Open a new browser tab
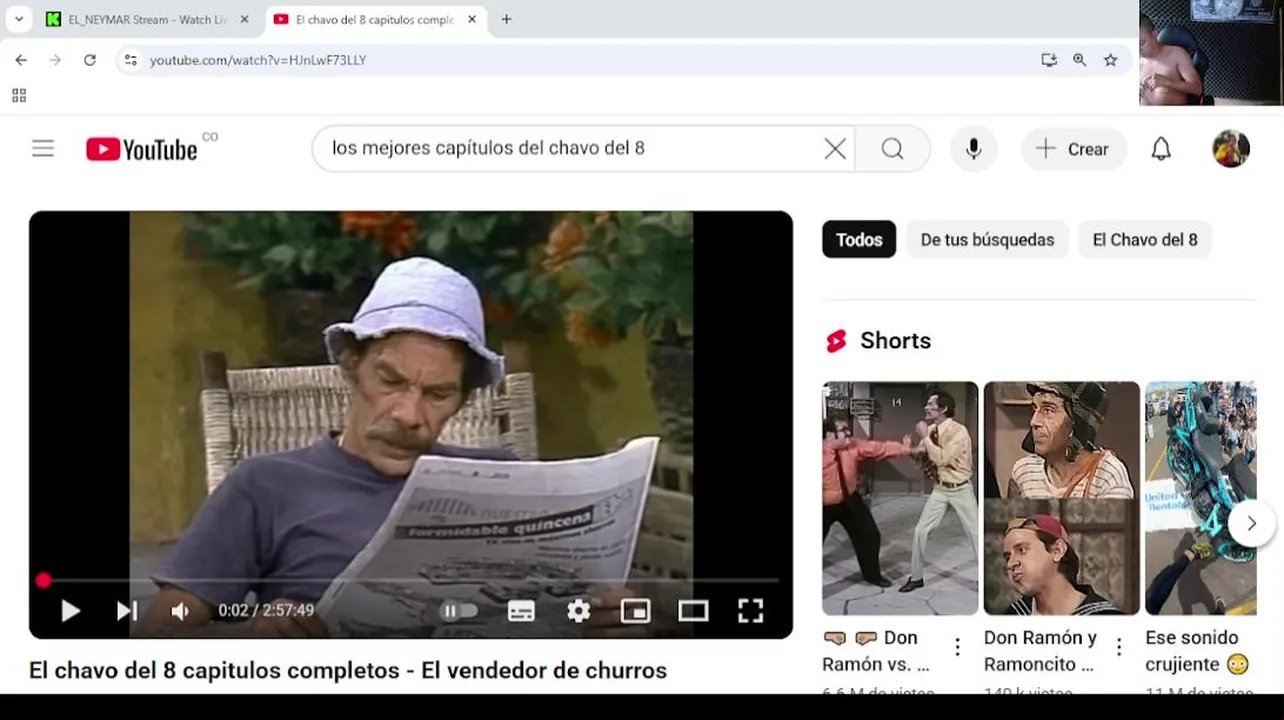1284x720 pixels. [x=506, y=19]
